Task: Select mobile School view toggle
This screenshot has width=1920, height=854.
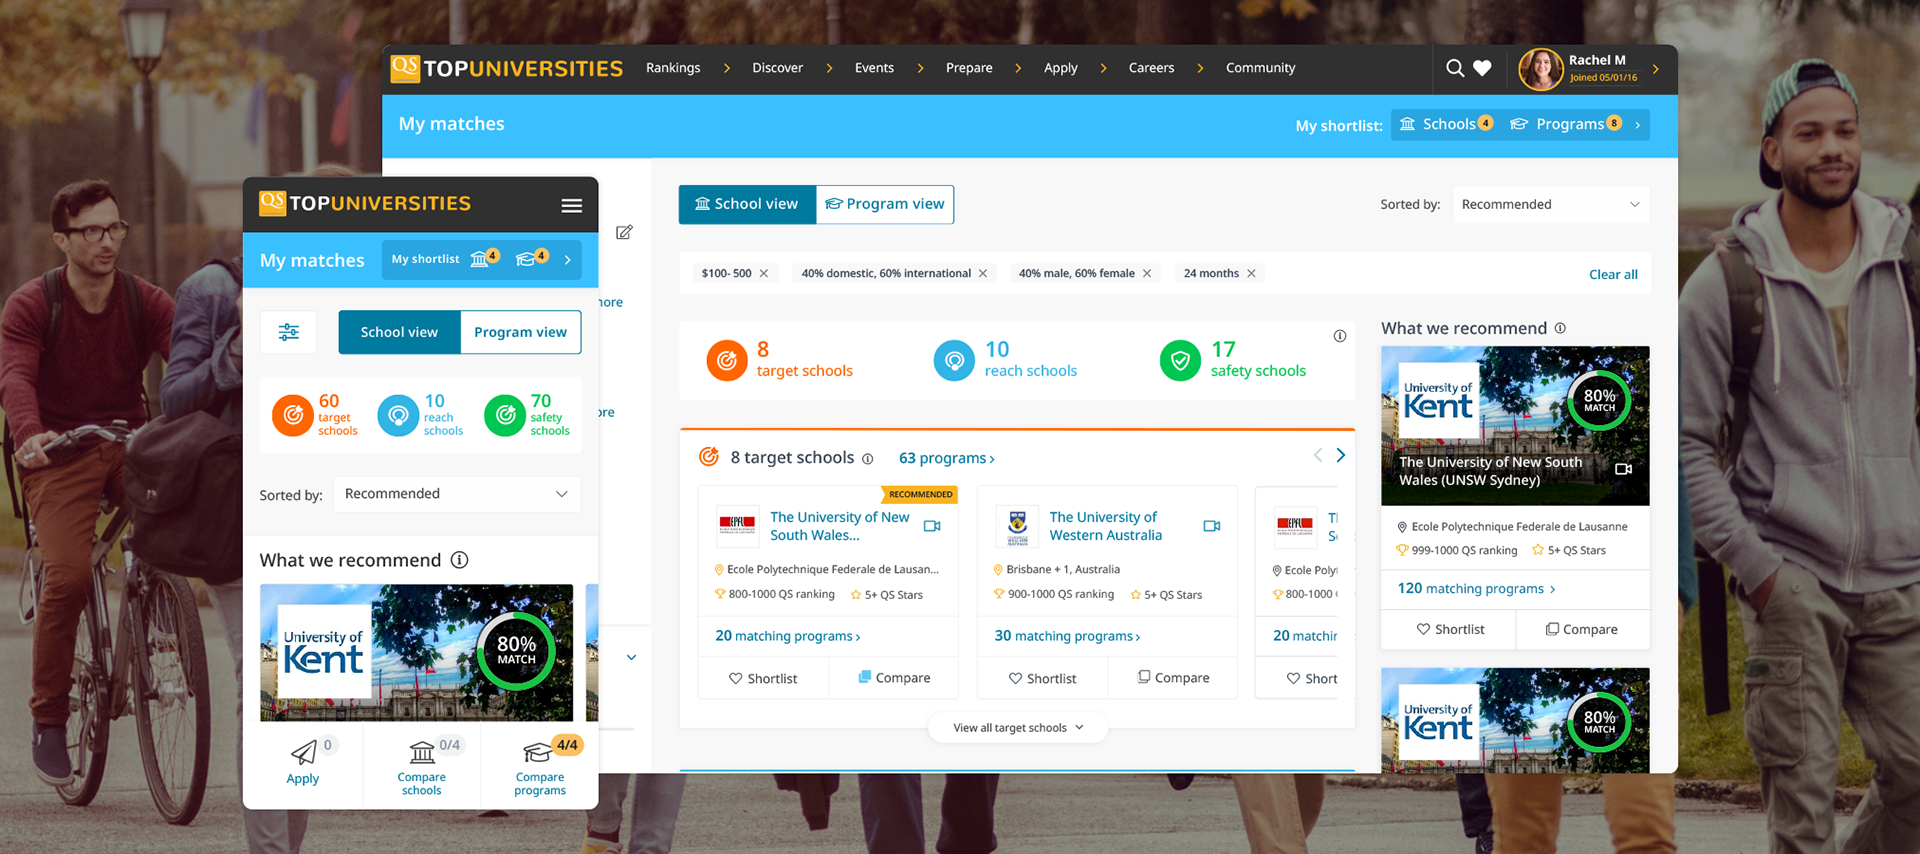Action: 399,332
